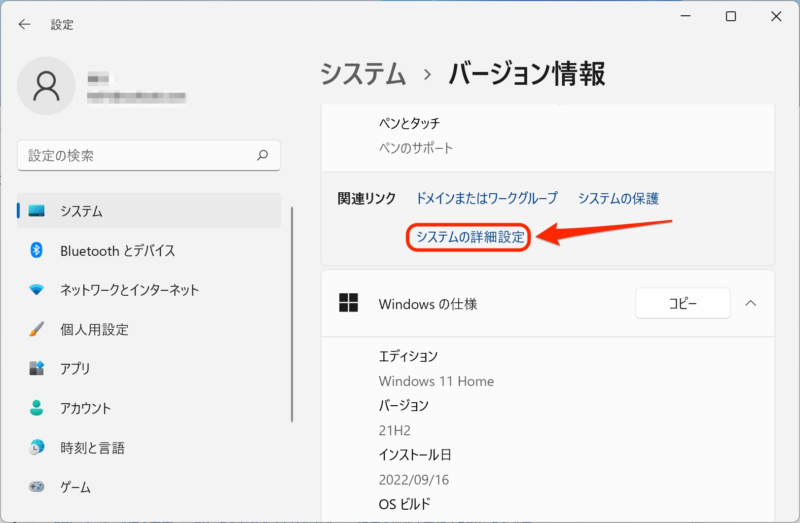Click the エディション label
The image size is (800, 523).
(x=408, y=356)
